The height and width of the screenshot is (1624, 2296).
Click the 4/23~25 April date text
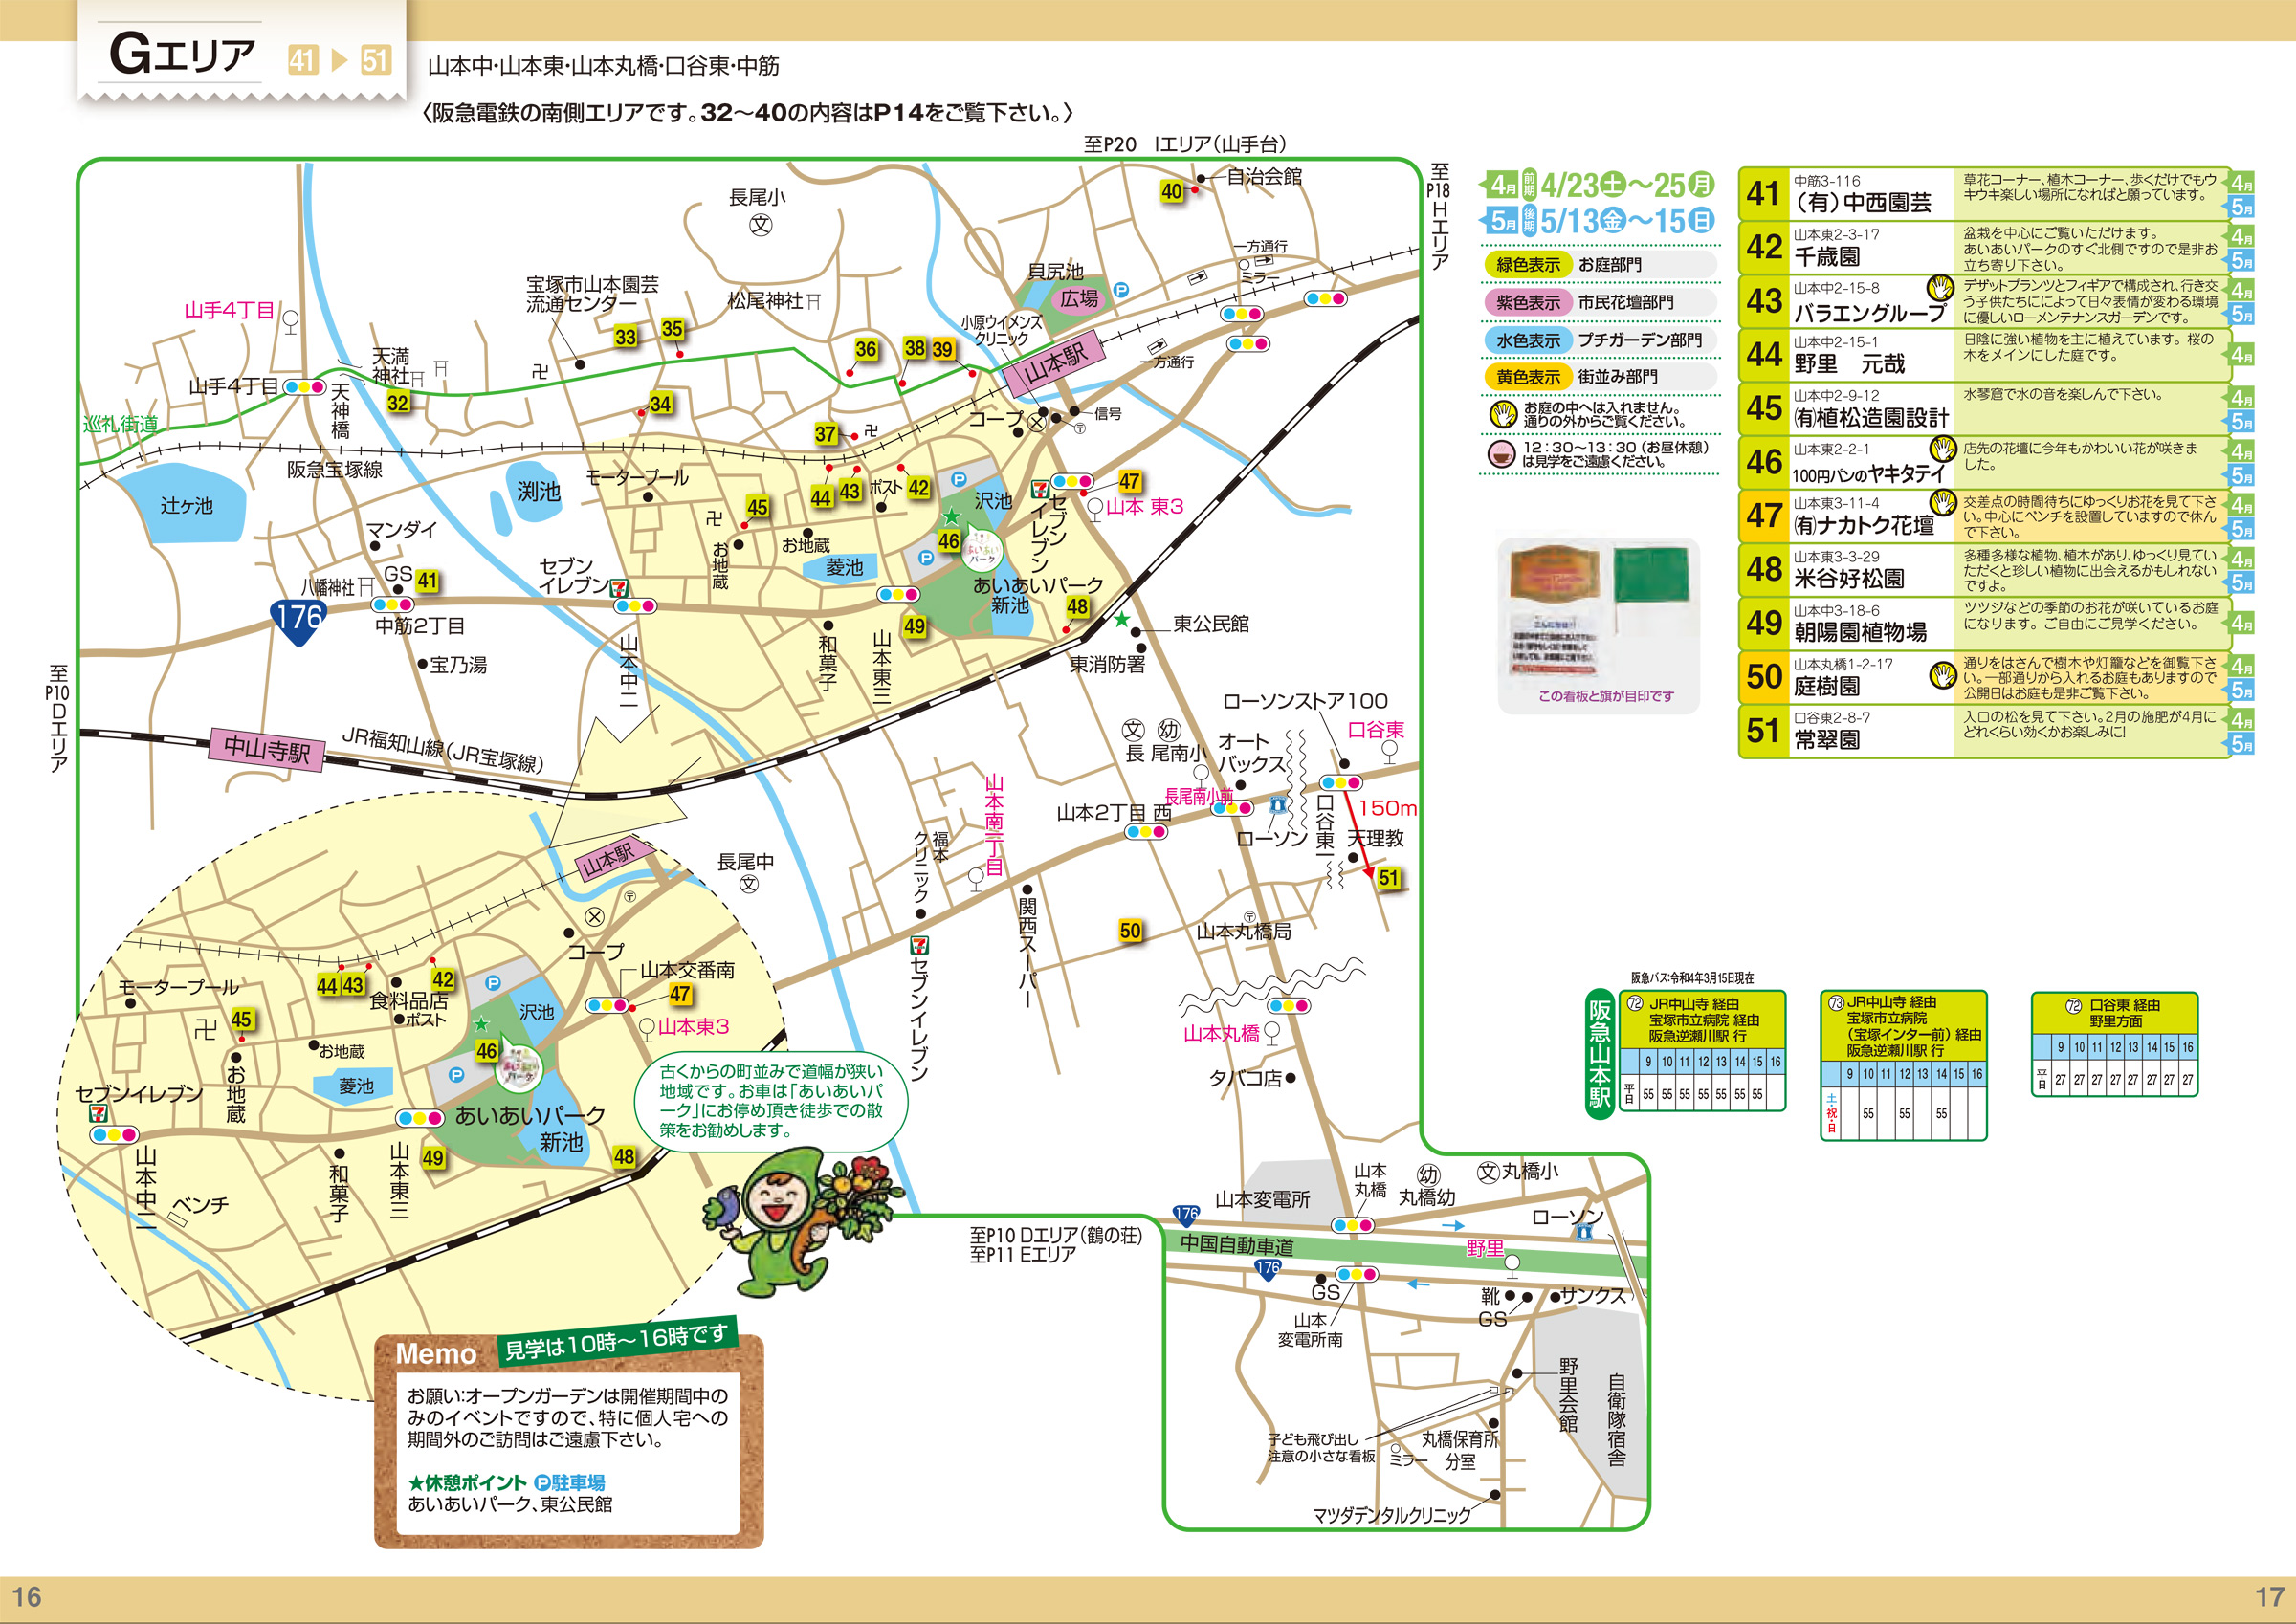(x=1627, y=185)
